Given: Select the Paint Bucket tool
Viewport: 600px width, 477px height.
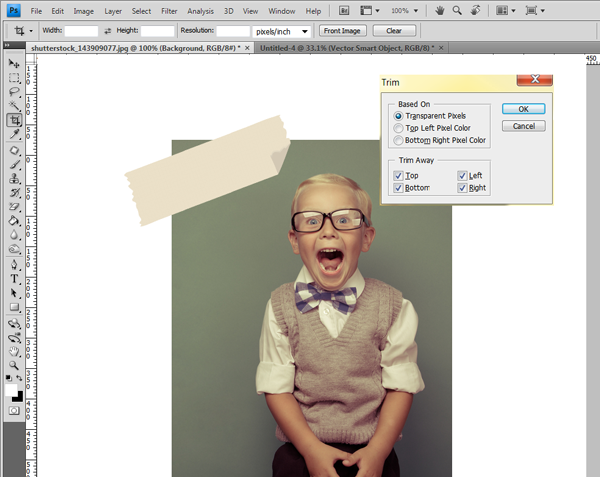Looking at the screenshot, I should (14, 221).
